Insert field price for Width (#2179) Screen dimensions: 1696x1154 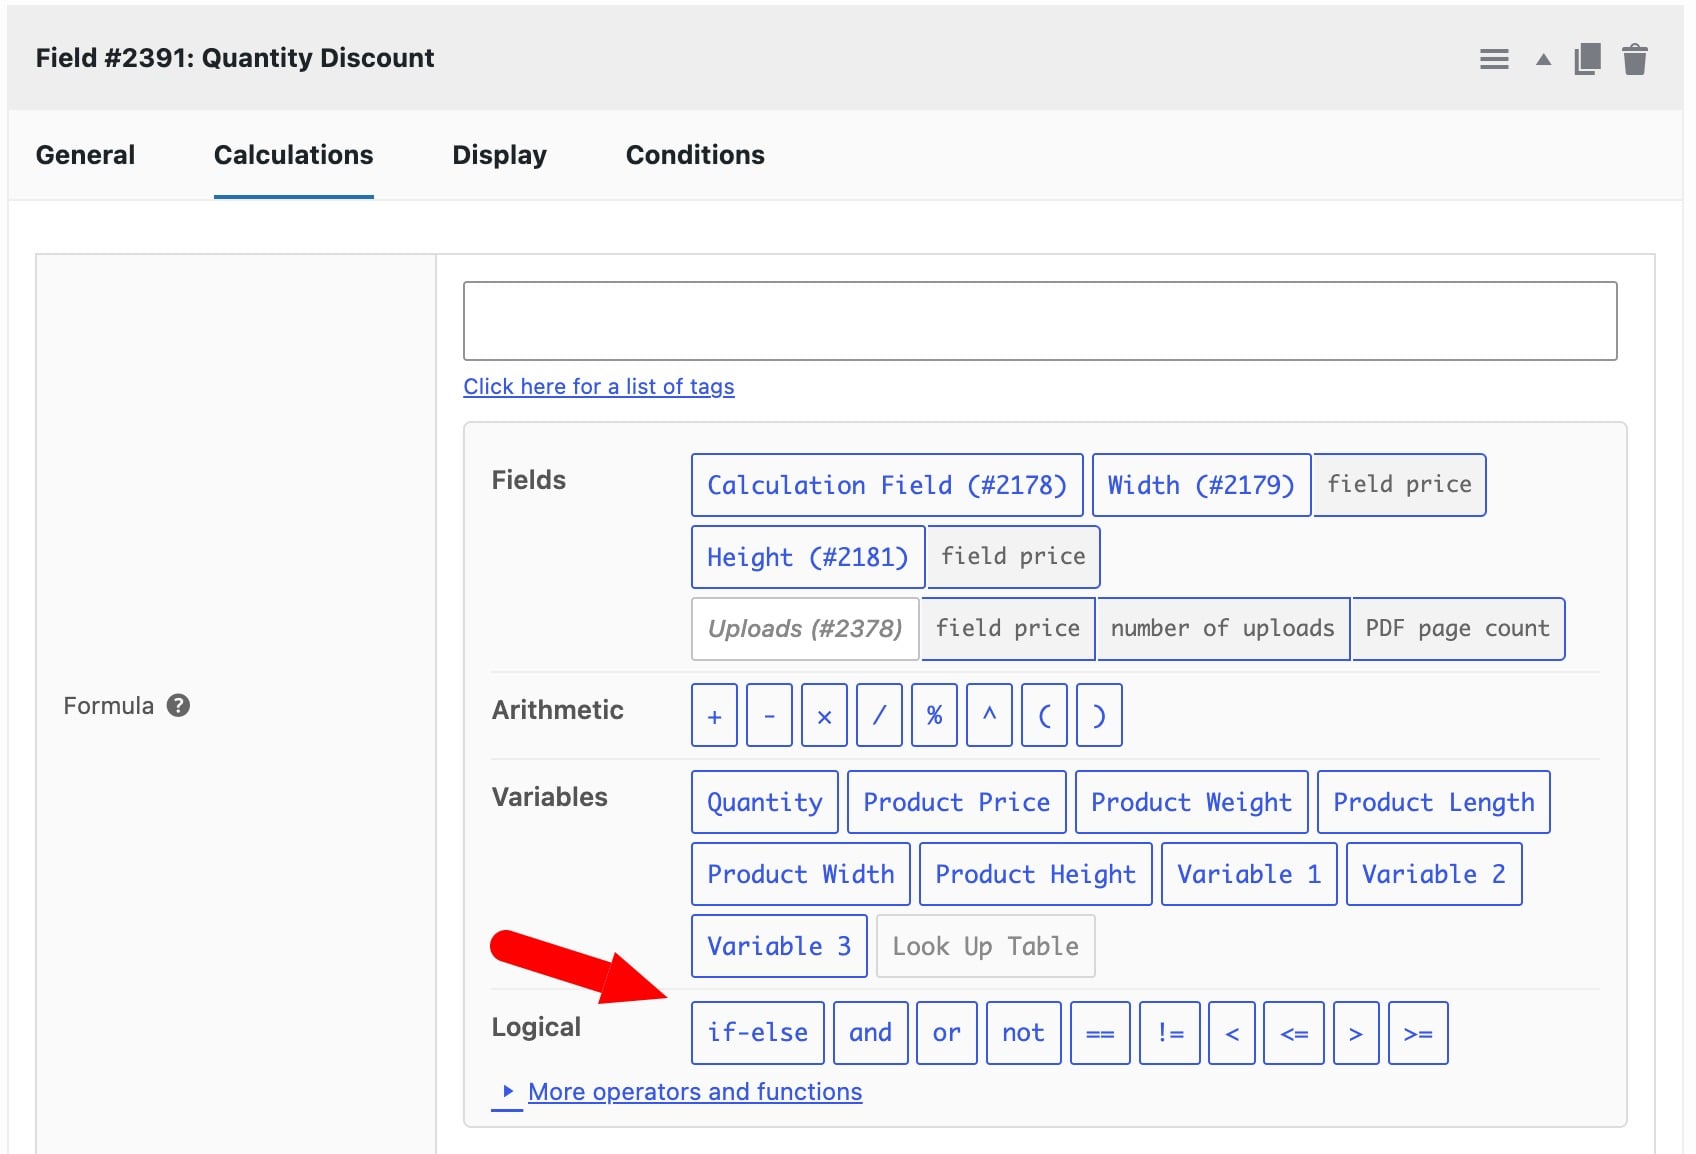click(1399, 485)
